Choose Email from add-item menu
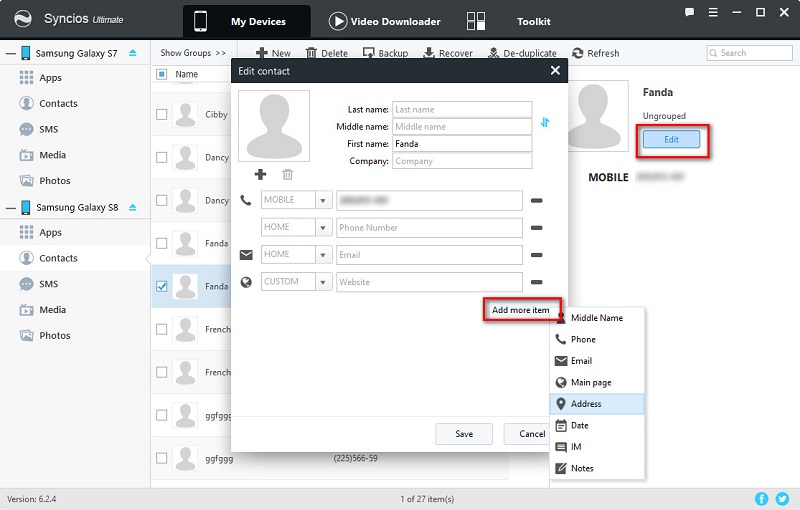 coord(597,361)
